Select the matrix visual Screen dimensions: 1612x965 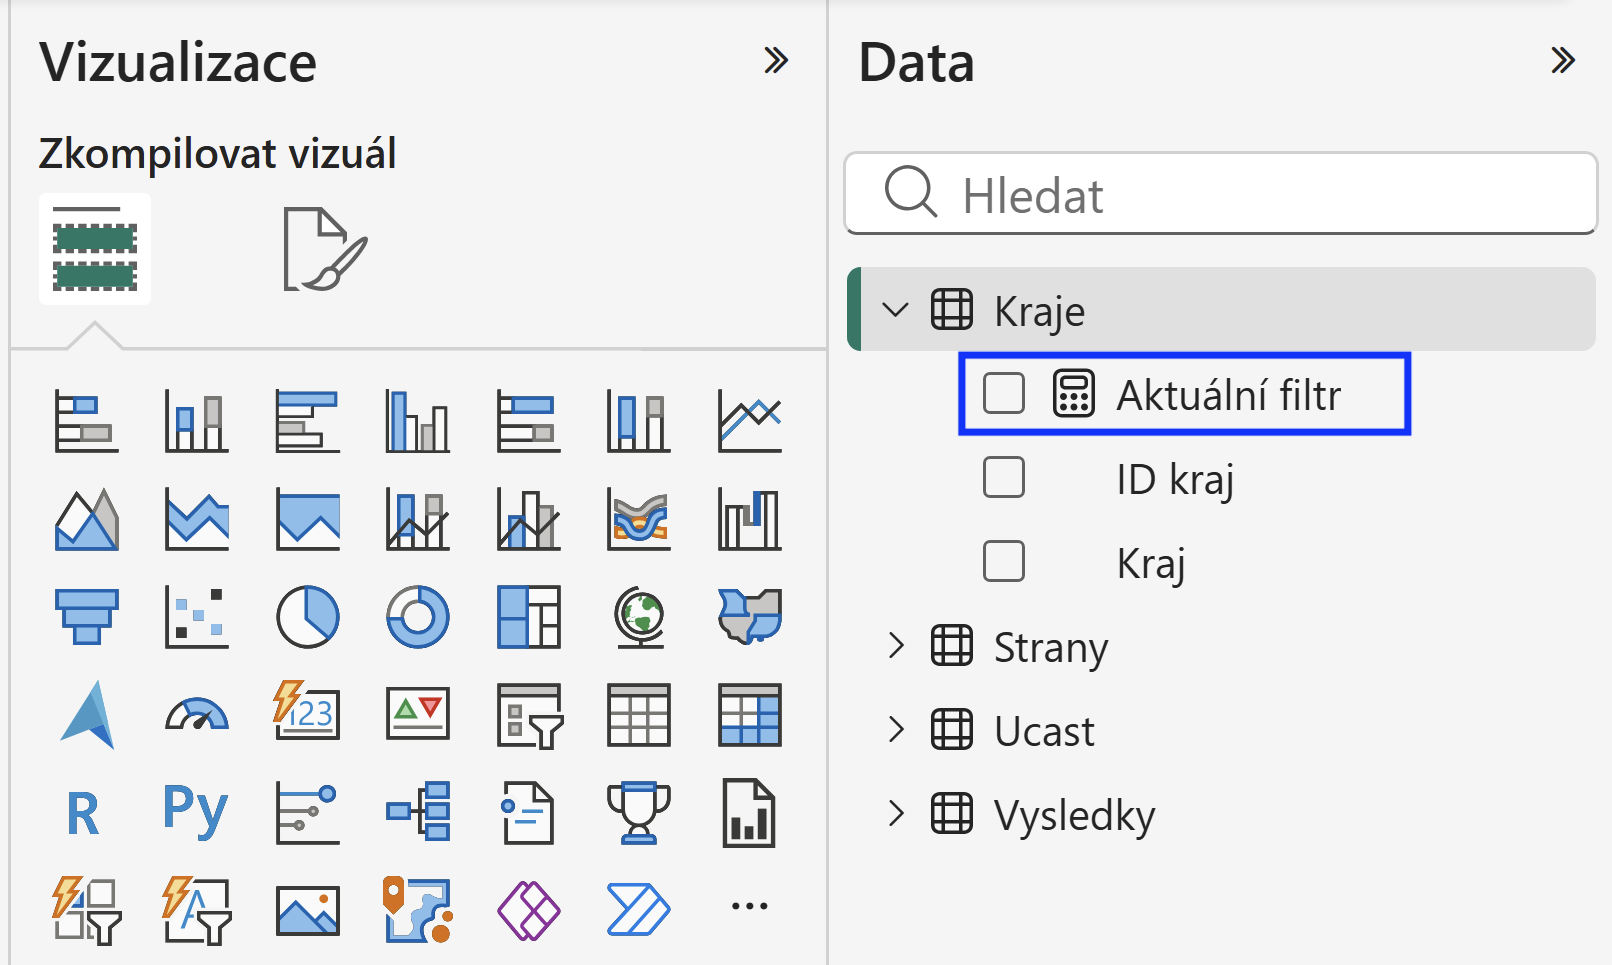pyautogui.click(x=750, y=715)
